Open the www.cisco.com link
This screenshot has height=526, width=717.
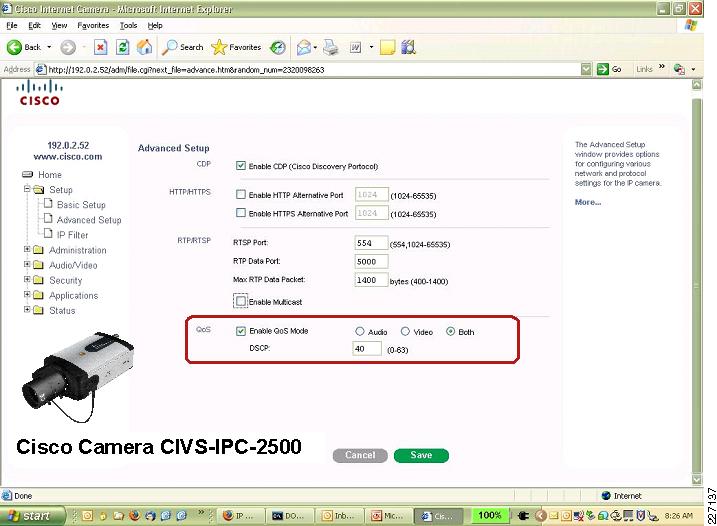(x=68, y=156)
